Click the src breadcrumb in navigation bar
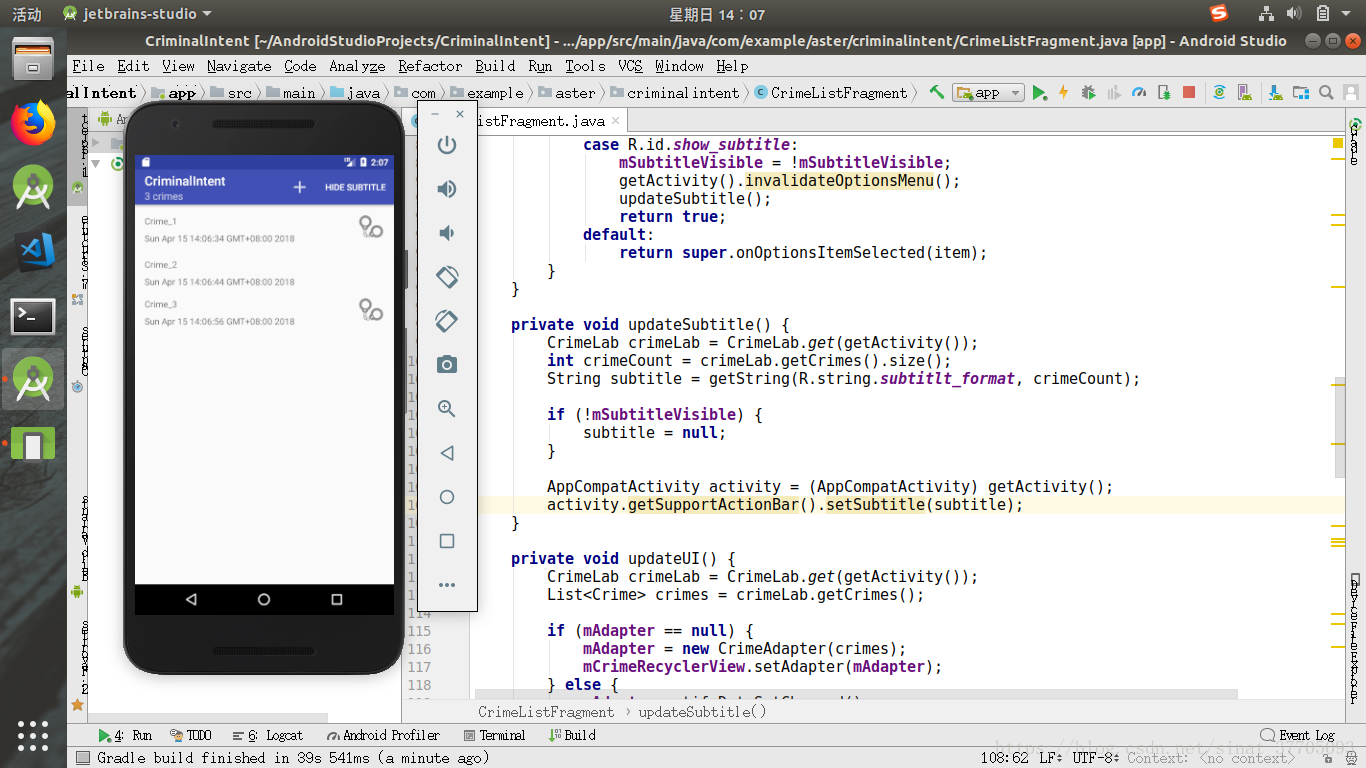The width and height of the screenshot is (1366, 768). tap(232, 93)
